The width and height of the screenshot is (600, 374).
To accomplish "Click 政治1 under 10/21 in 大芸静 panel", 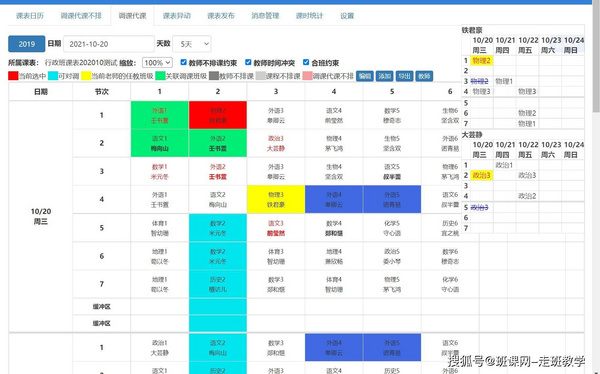I will tap(504, 165).
